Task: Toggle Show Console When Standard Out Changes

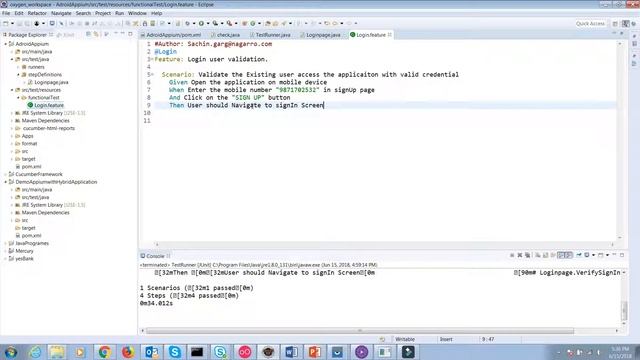Action: pyautogui.click(x=561, y=255)
